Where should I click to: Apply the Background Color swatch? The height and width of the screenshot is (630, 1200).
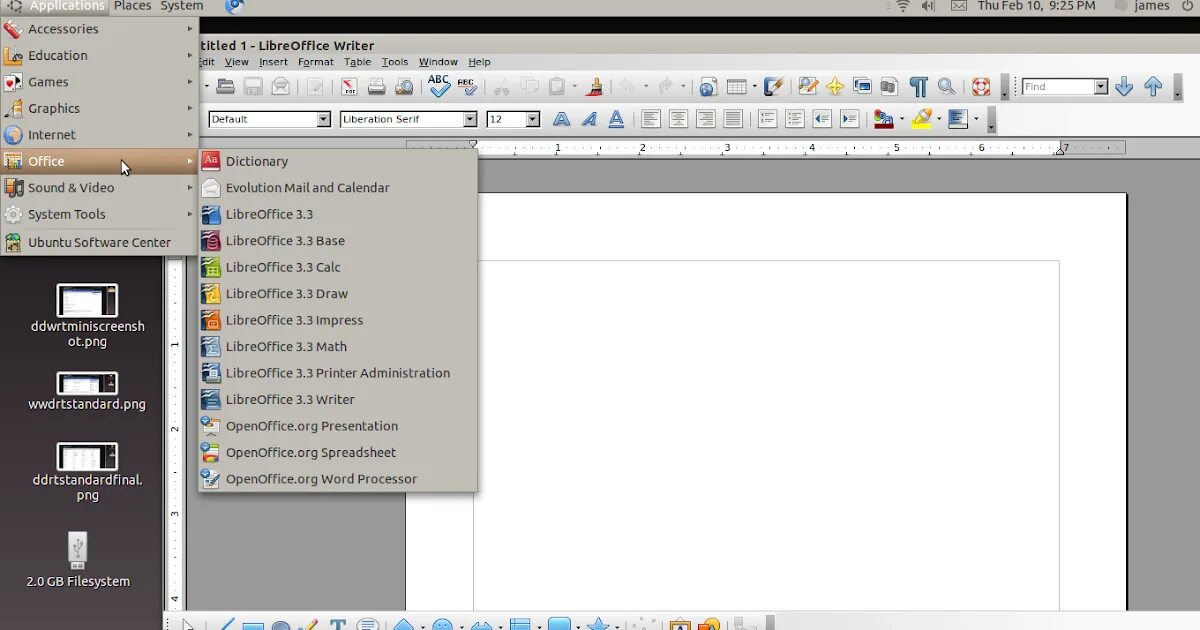[x=958, y=119]
